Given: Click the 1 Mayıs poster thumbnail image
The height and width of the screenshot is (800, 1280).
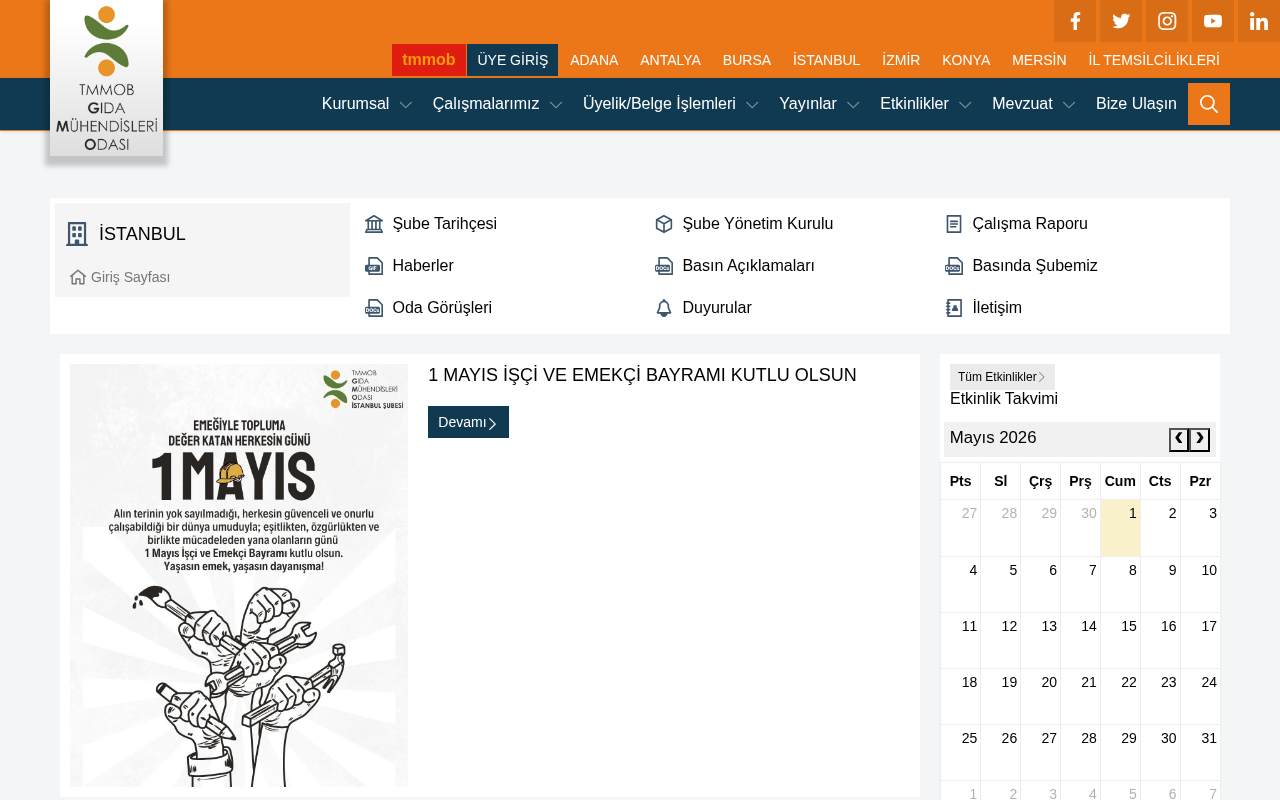Looking at the screenshot, I should coord(239,575).
